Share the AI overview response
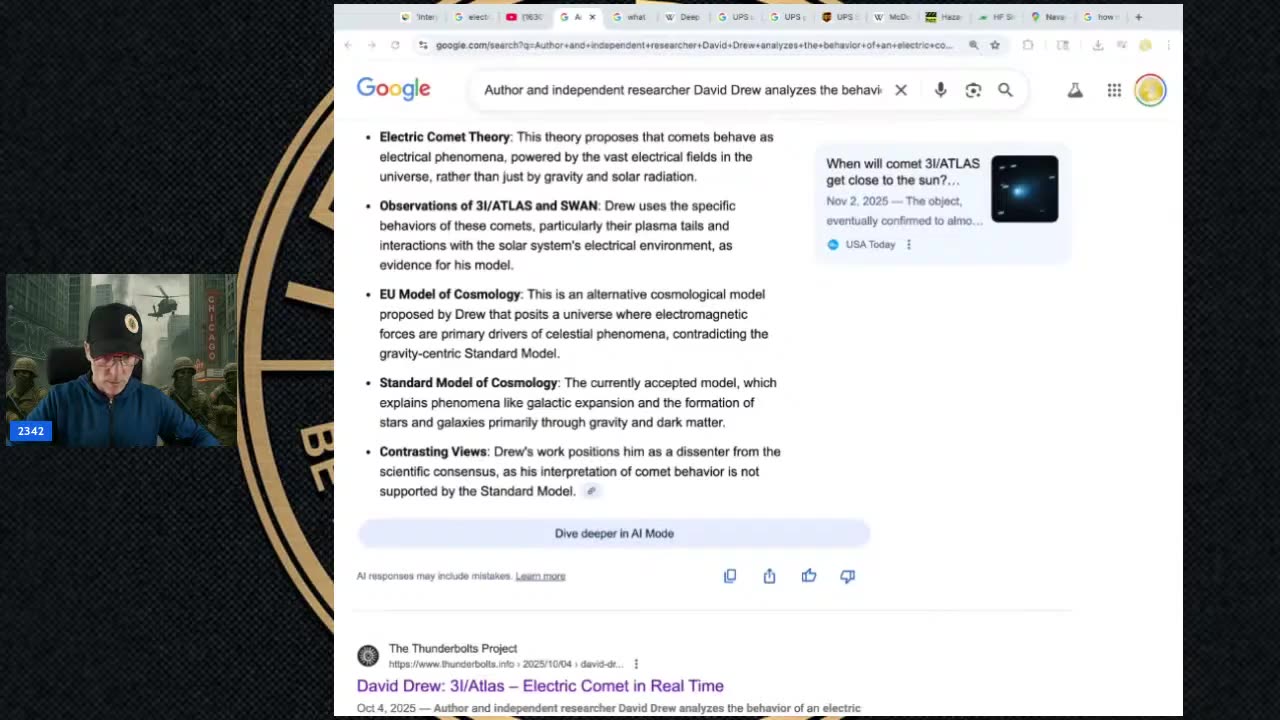This screenshot has width=1280, height=720. click(769, 576)
